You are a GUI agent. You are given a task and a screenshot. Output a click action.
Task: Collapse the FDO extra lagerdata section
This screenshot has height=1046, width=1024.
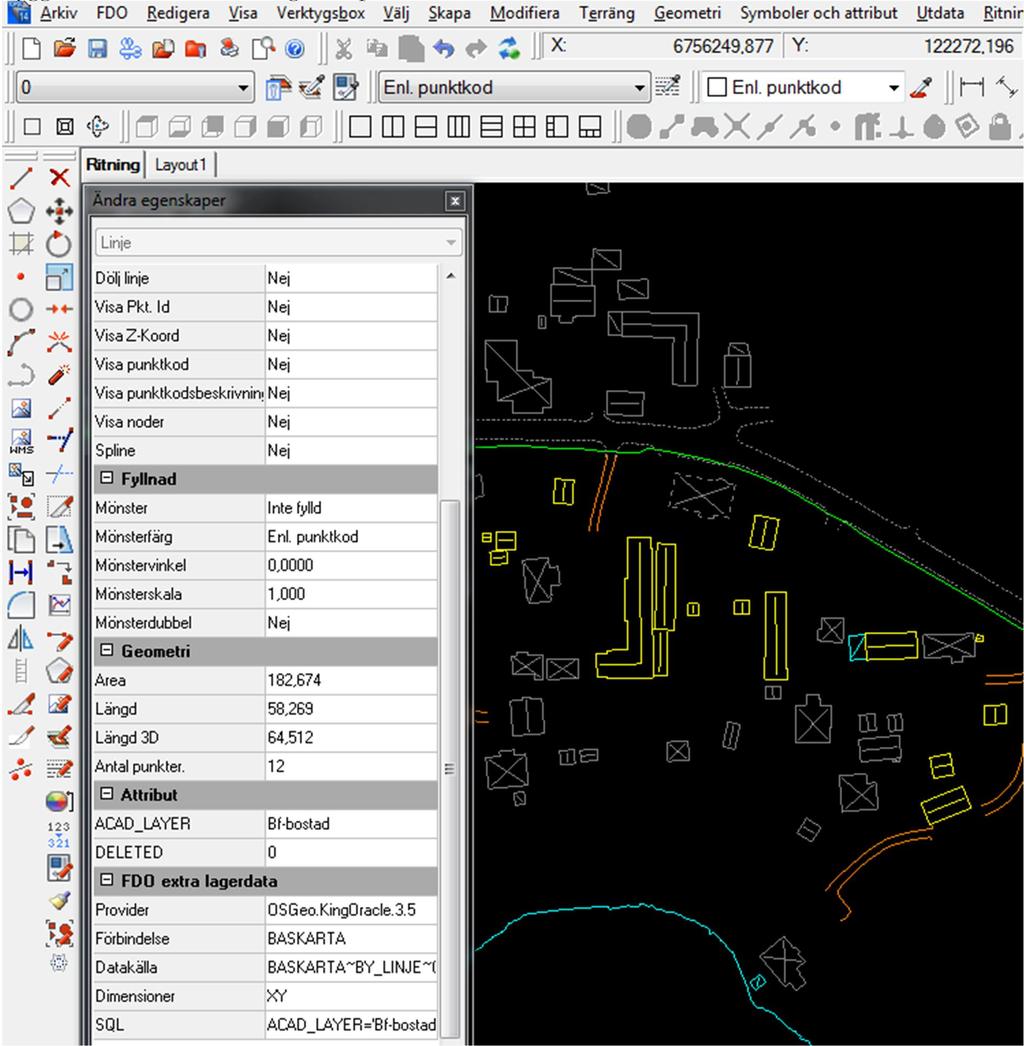tap(106, 880)
